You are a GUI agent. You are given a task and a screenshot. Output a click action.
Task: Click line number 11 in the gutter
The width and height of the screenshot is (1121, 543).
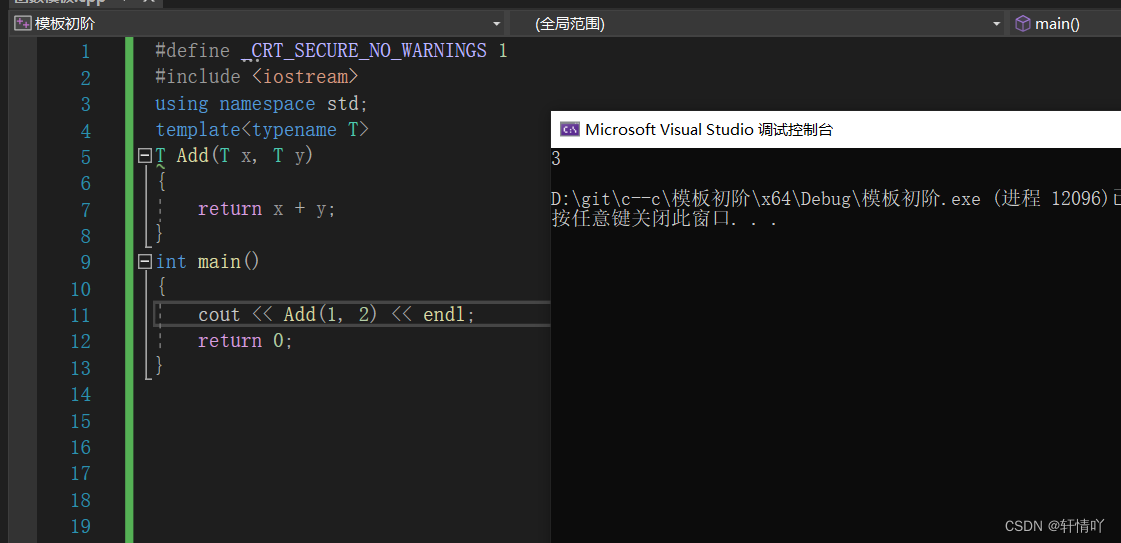80,315
